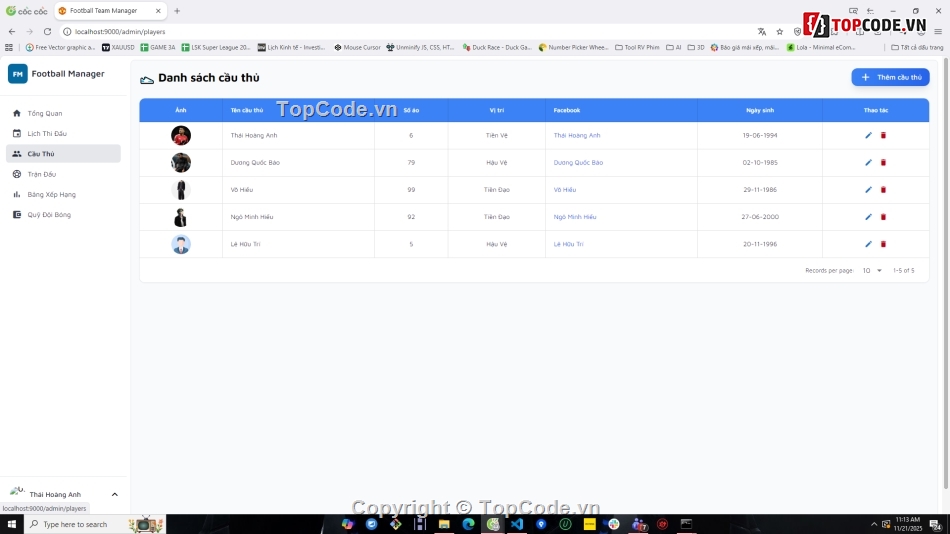
Task: Open the Tổng Quan overview page
Action: tap(63, 113)
